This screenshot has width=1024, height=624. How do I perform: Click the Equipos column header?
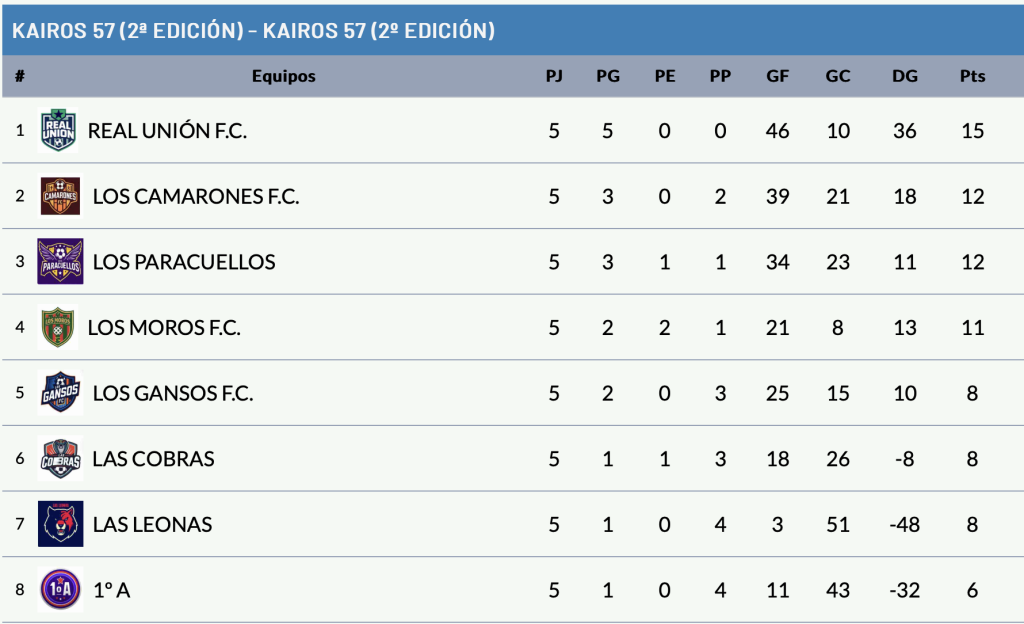(284, 76)
